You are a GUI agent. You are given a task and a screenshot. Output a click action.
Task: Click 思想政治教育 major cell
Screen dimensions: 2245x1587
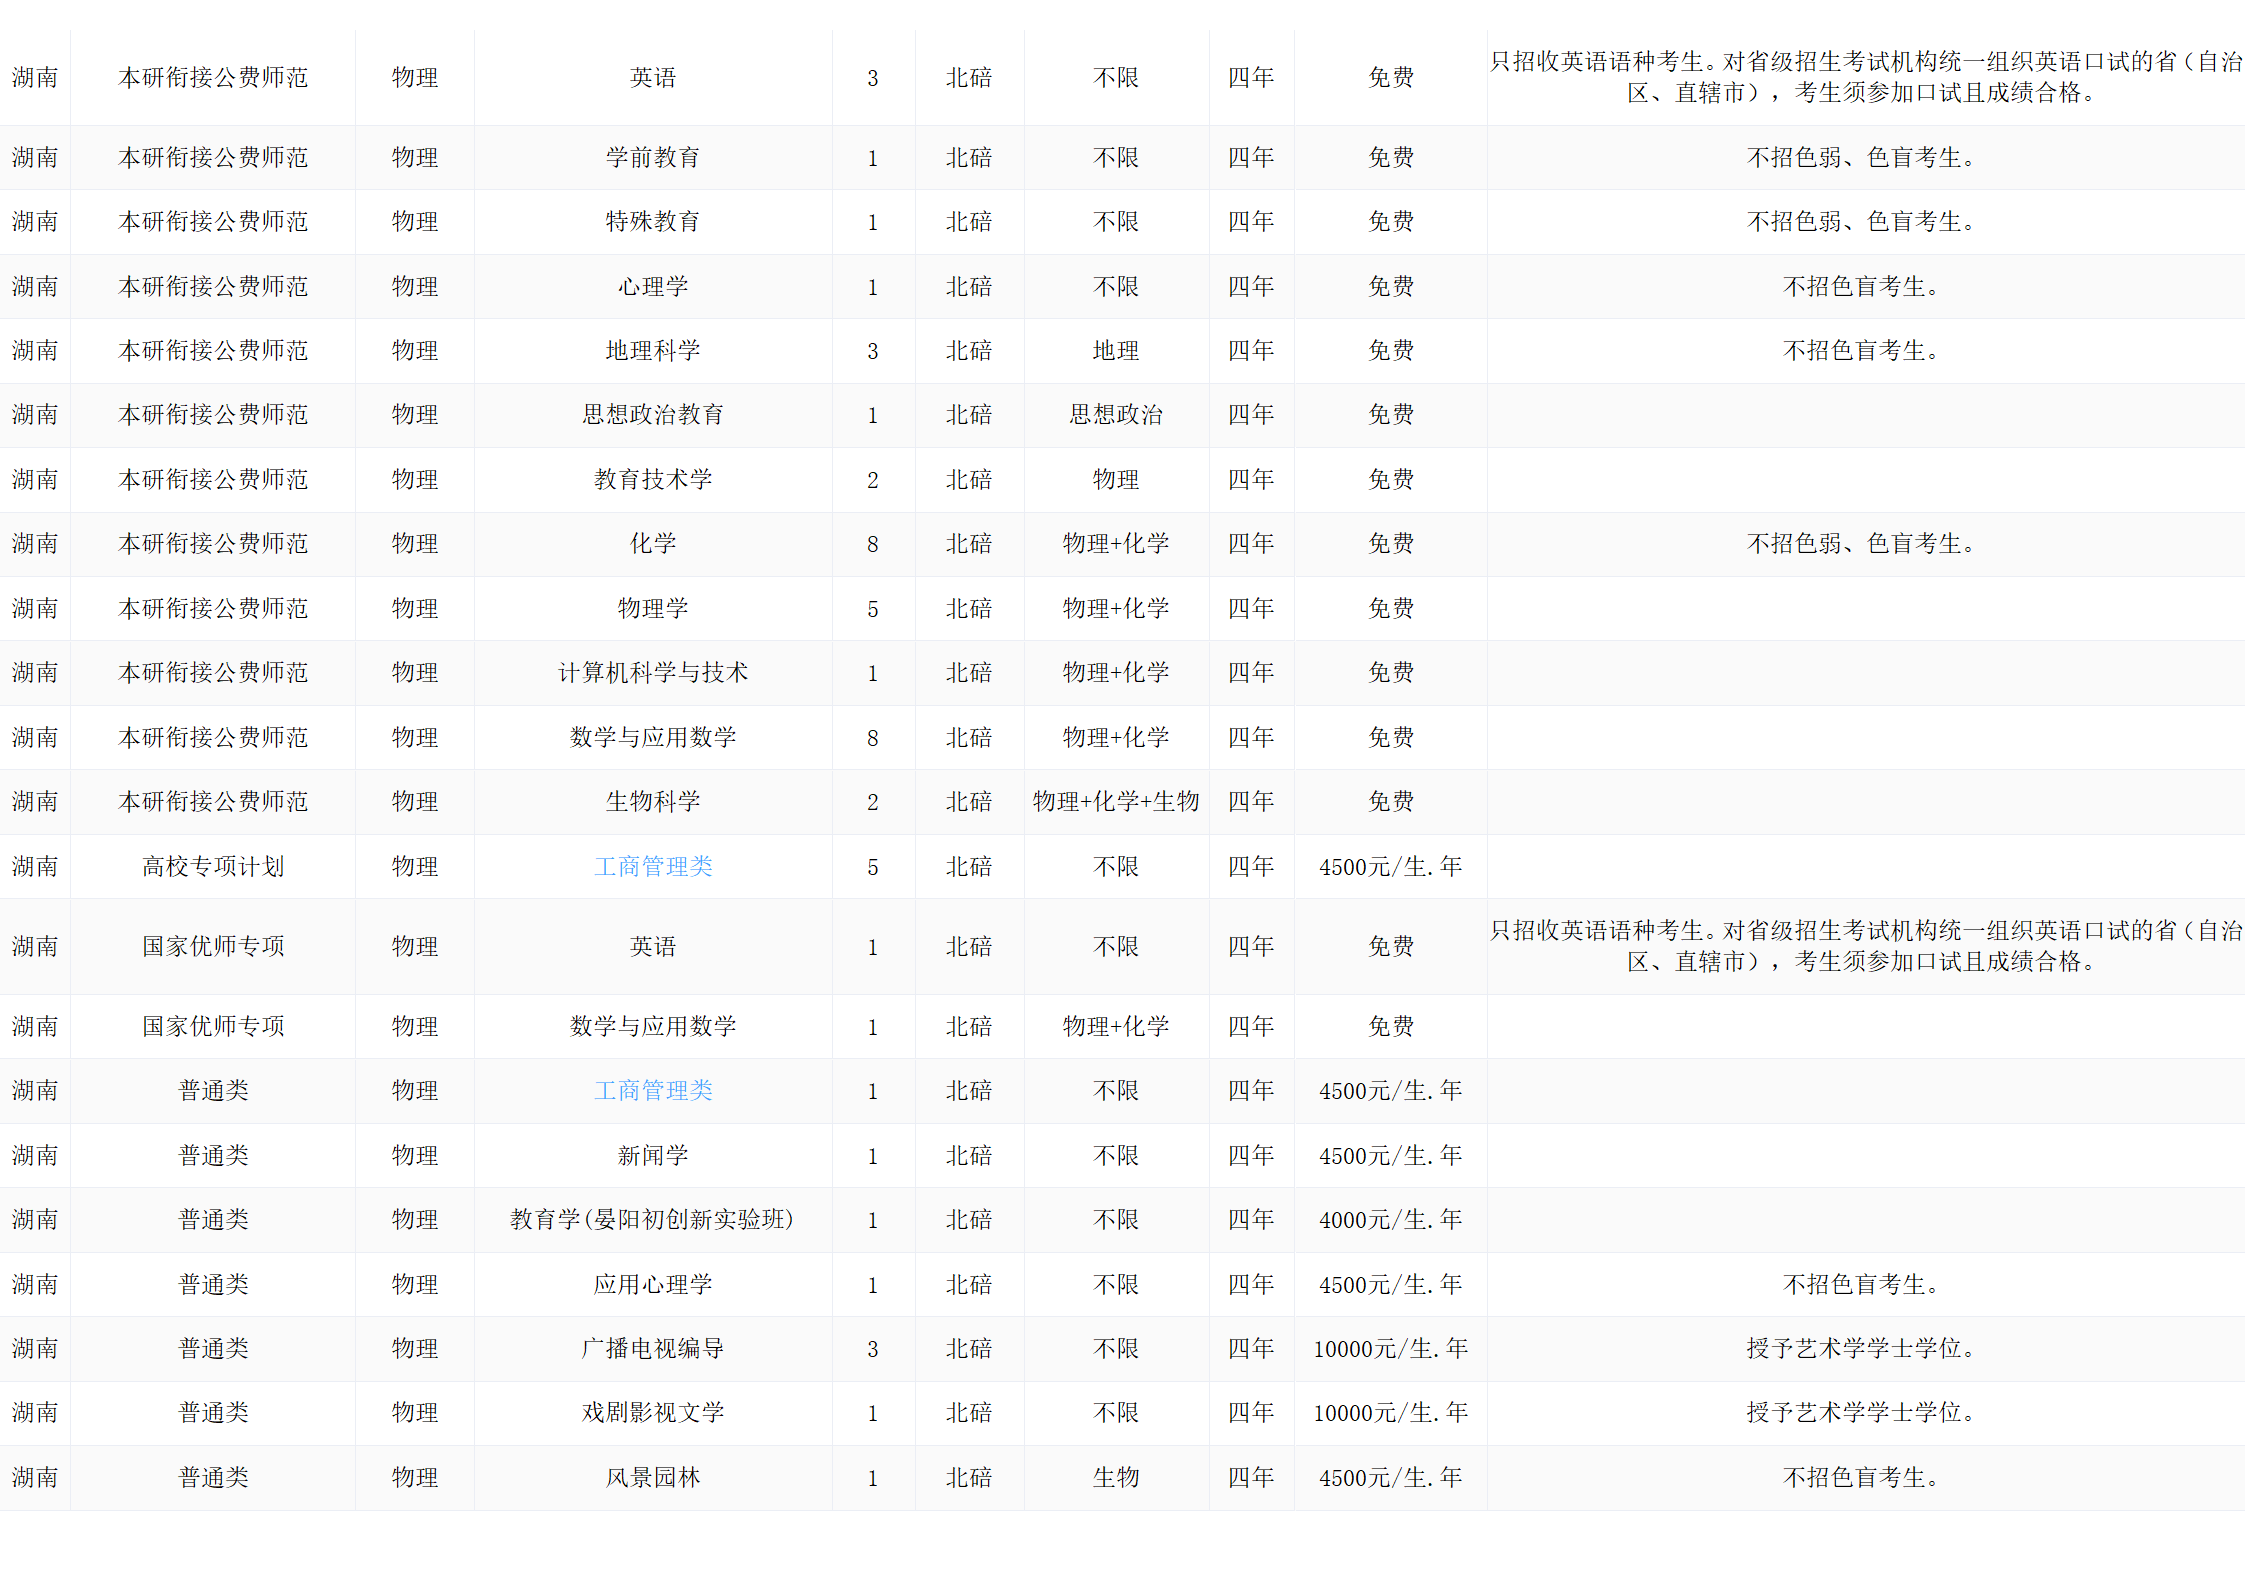point(653,414)
